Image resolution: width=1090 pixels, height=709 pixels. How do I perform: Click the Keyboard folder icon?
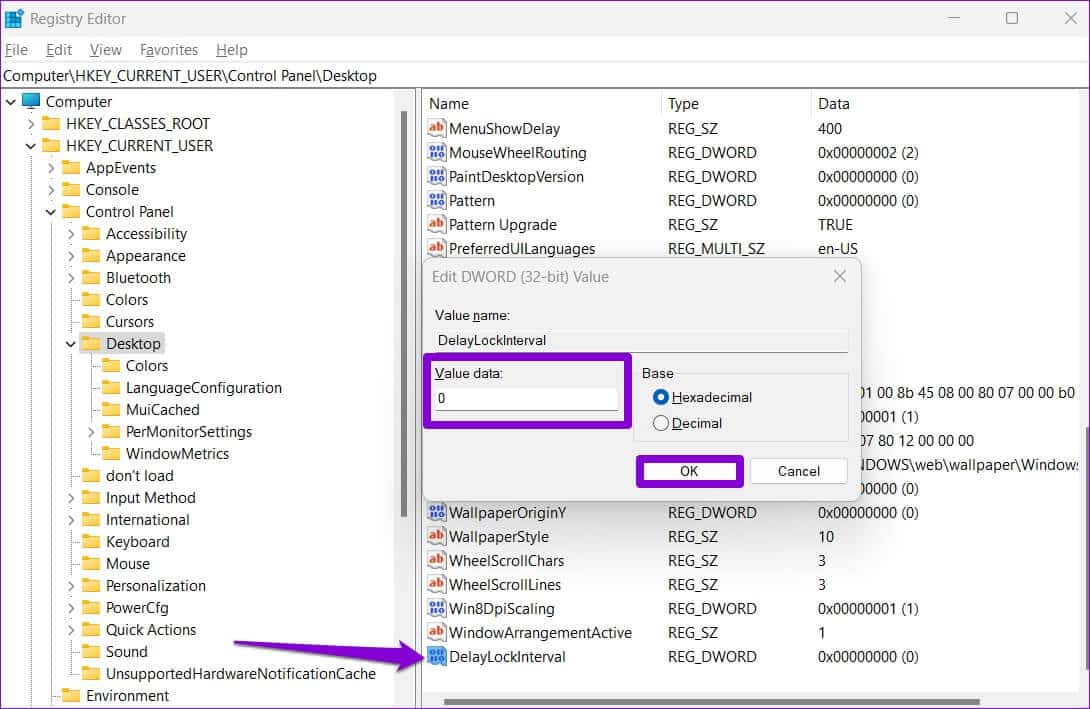pyautogui.click(x=91, y=541)
